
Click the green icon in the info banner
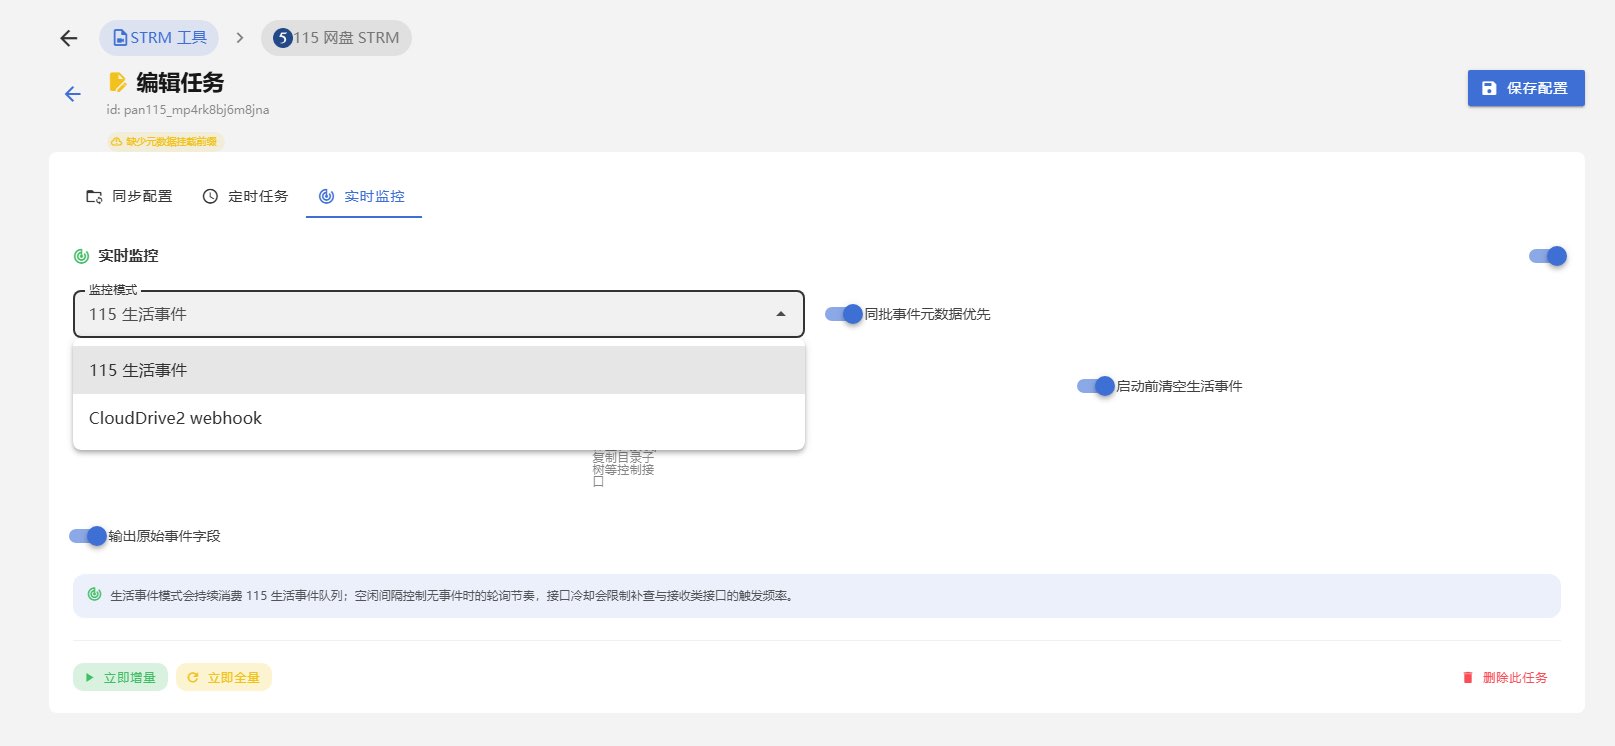(x=94, y=594)
